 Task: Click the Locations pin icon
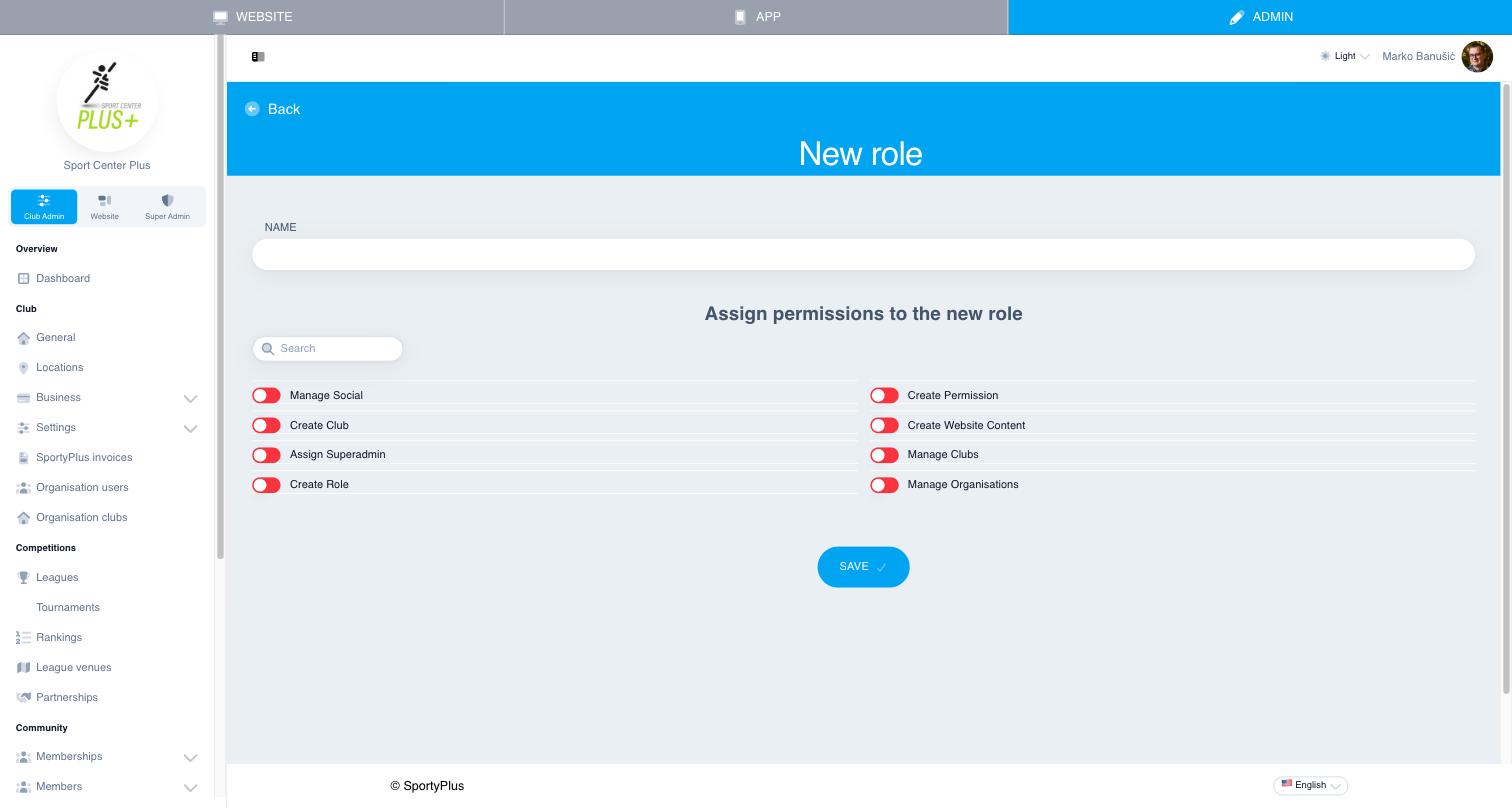[x=24, y=368]
